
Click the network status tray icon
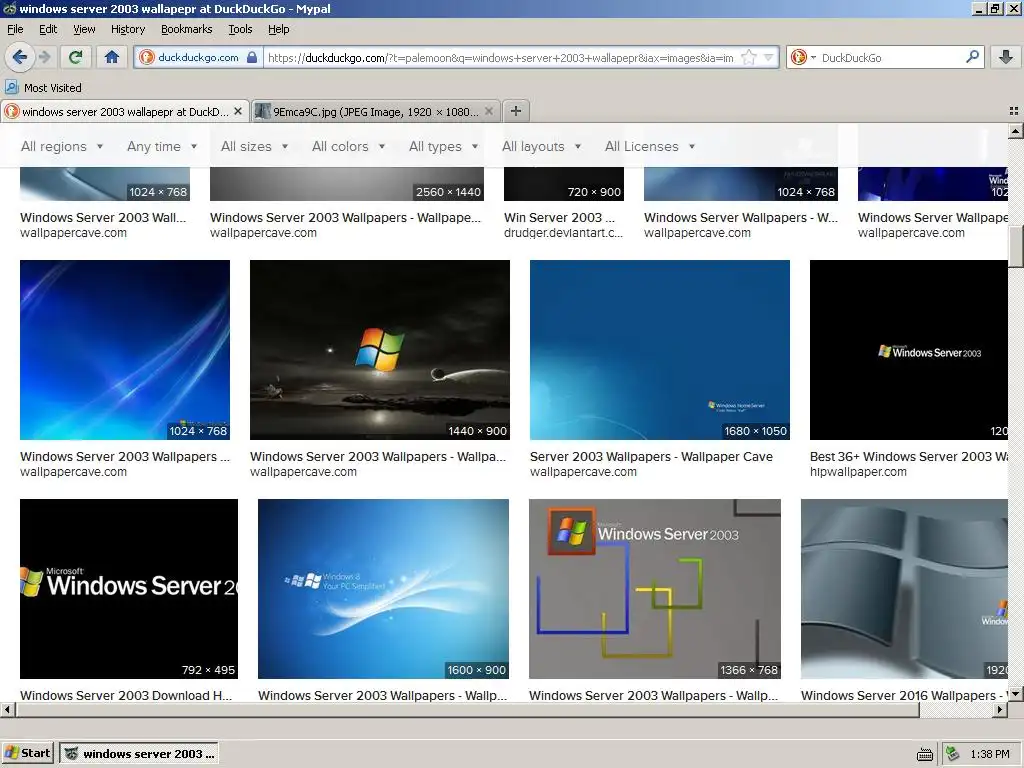[x=953, y=754]
